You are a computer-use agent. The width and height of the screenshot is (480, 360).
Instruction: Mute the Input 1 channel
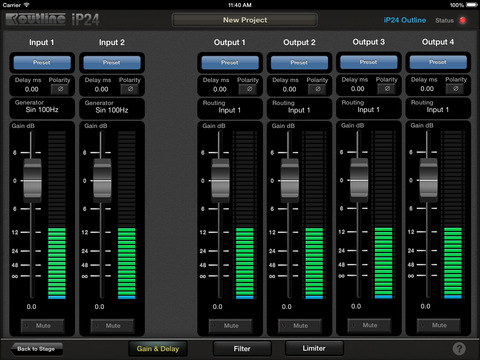click(x=43, y=326)
